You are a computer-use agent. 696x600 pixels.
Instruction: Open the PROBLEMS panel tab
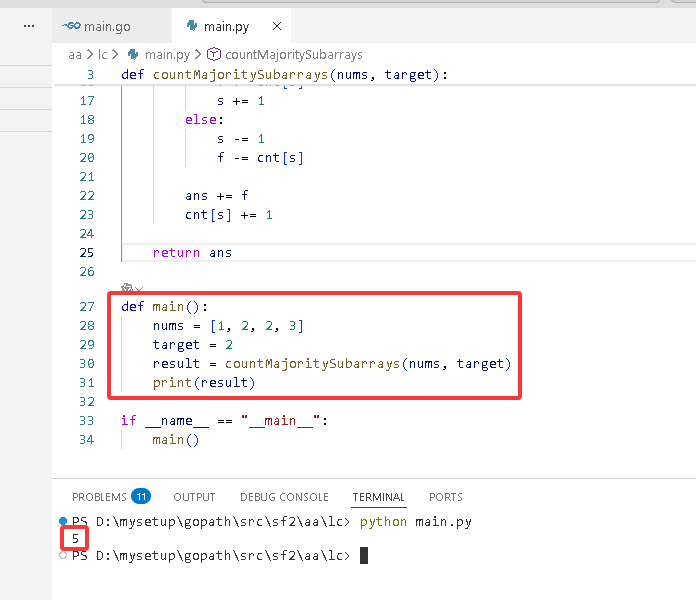[99, 497]
